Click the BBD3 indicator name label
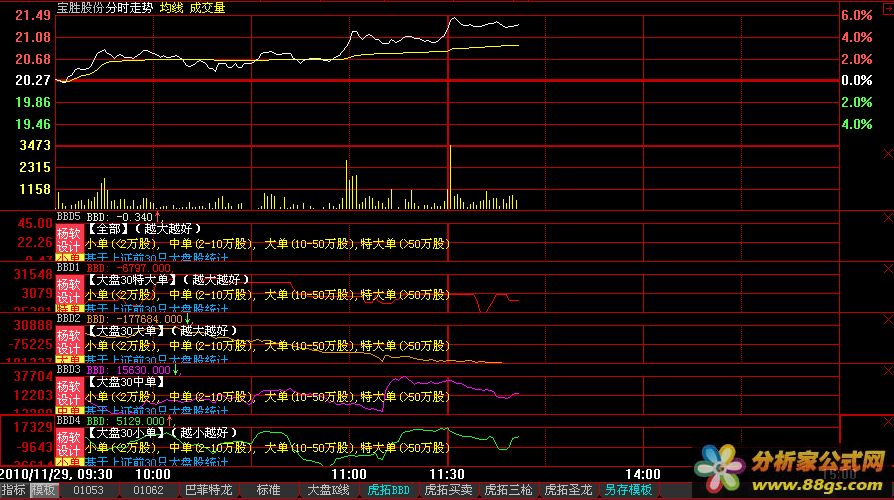Screen dimensions: 894x500 pos(68,370)
